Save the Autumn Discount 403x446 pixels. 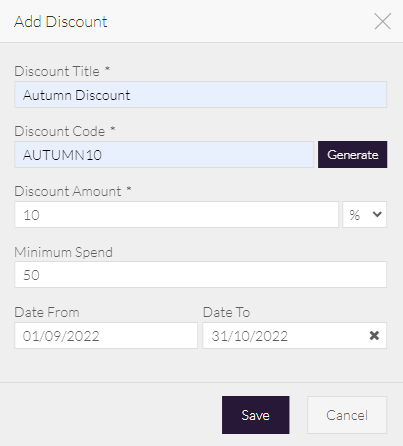coord(256,415)
